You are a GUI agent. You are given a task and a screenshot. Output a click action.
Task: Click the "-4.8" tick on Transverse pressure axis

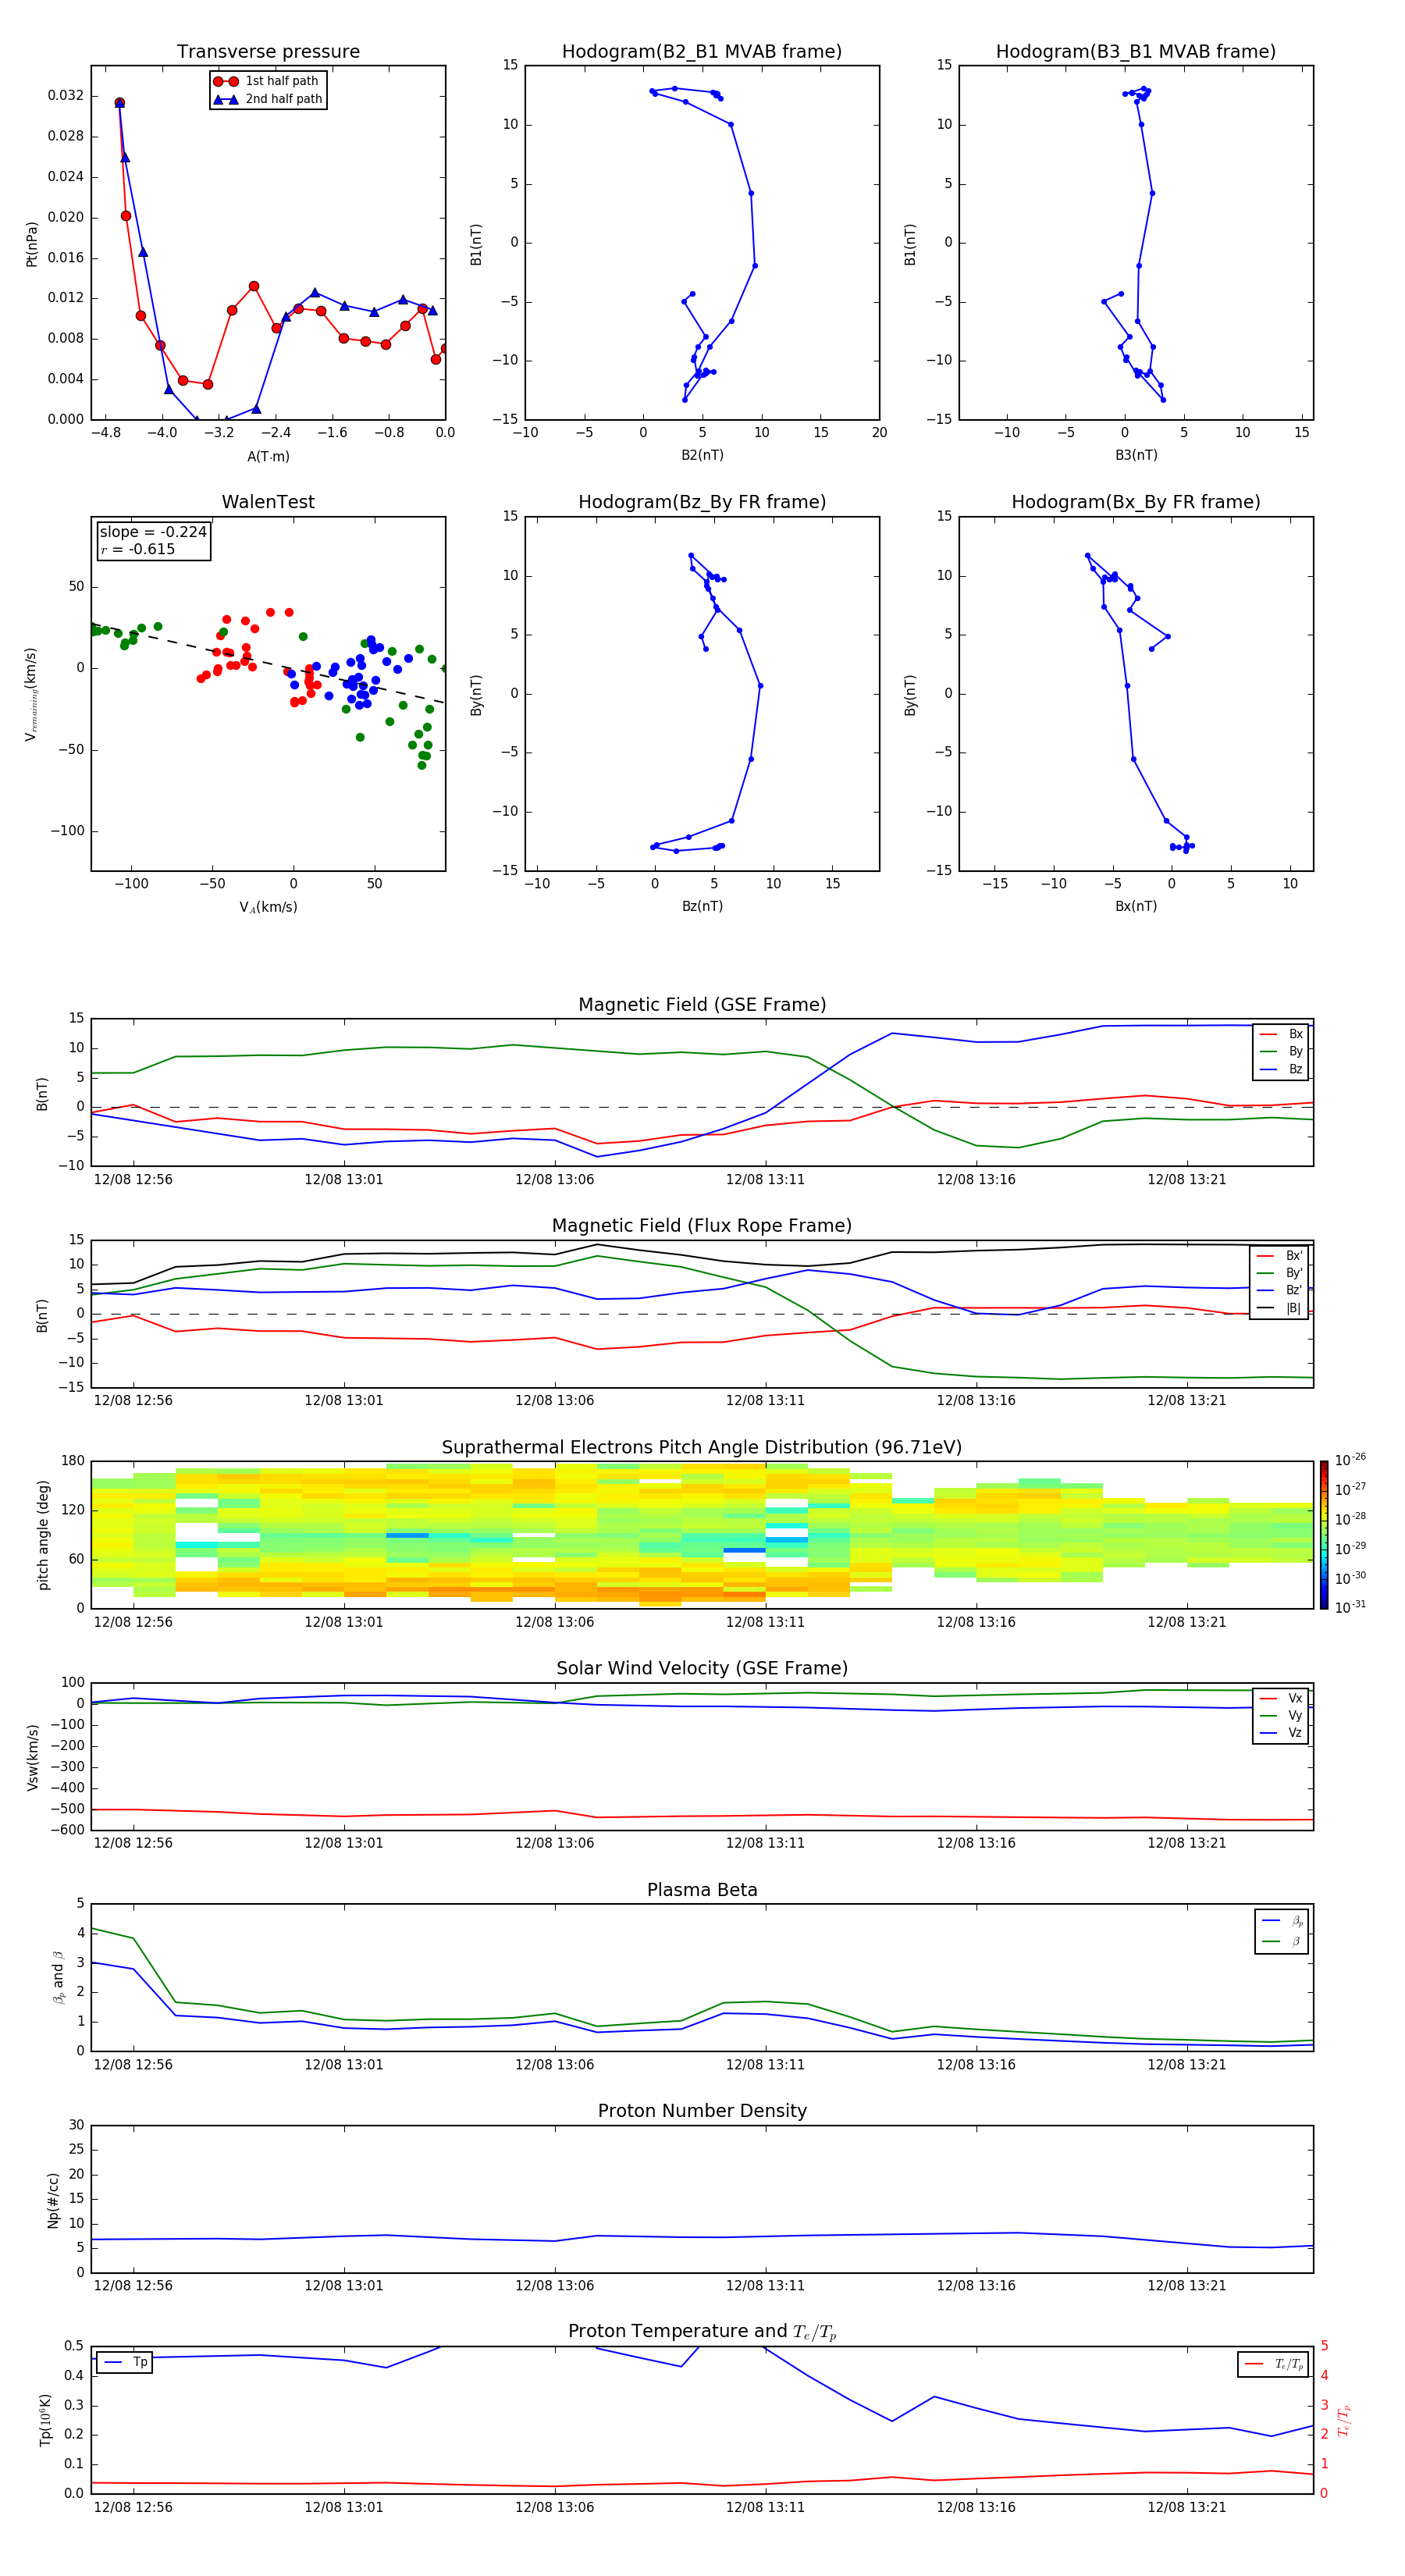[106, 433]
